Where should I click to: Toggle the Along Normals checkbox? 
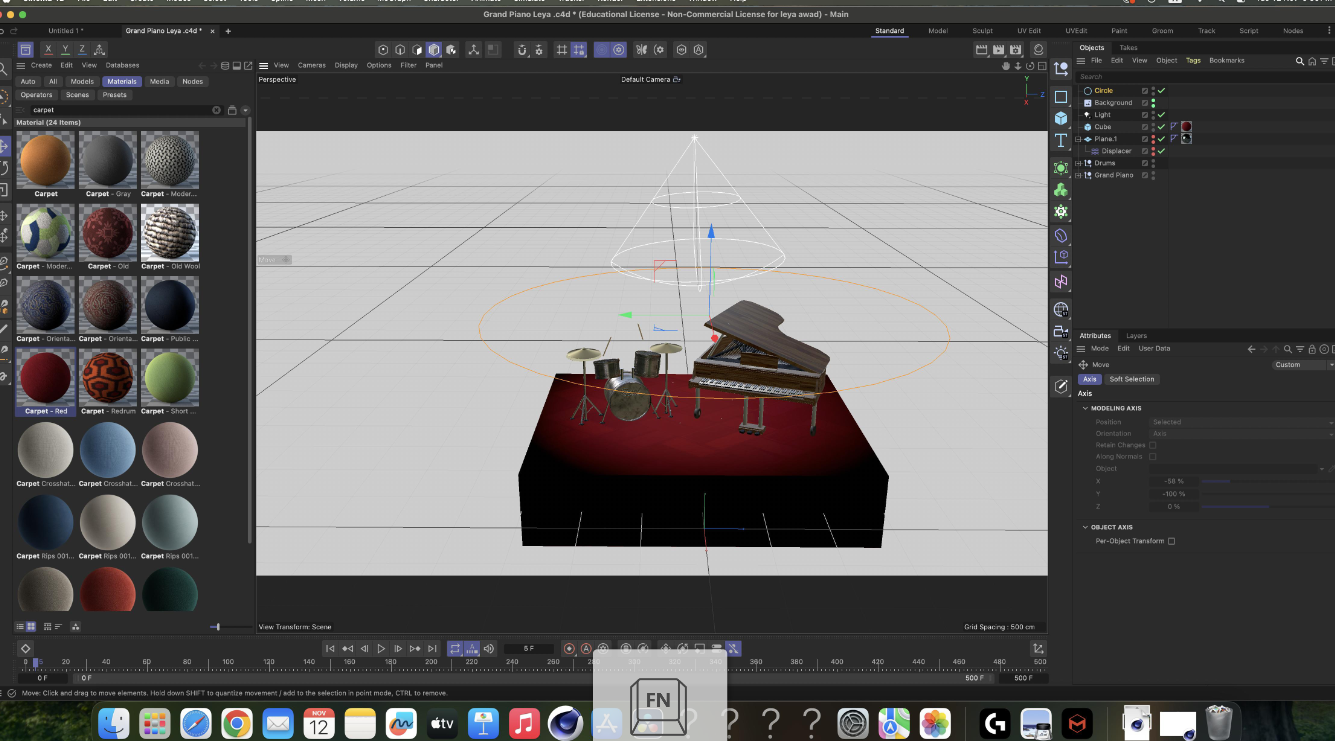pos(1152,457)
